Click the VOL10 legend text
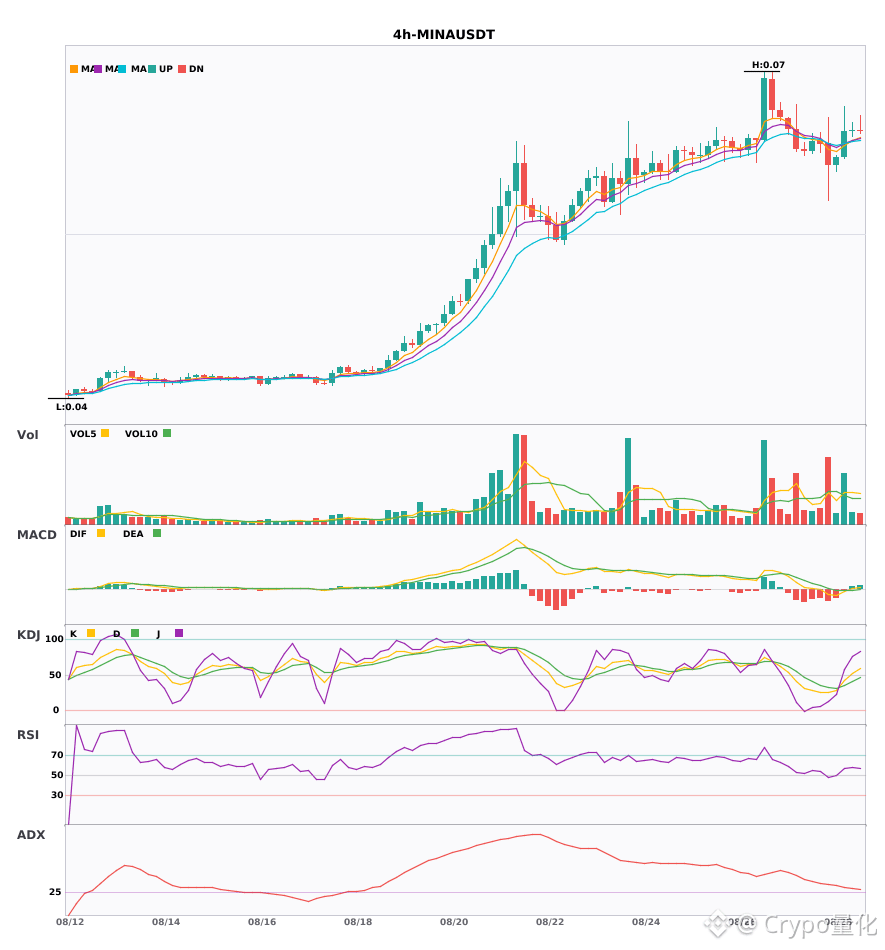This screenshot has width=885, height=950. click(141, 434)
